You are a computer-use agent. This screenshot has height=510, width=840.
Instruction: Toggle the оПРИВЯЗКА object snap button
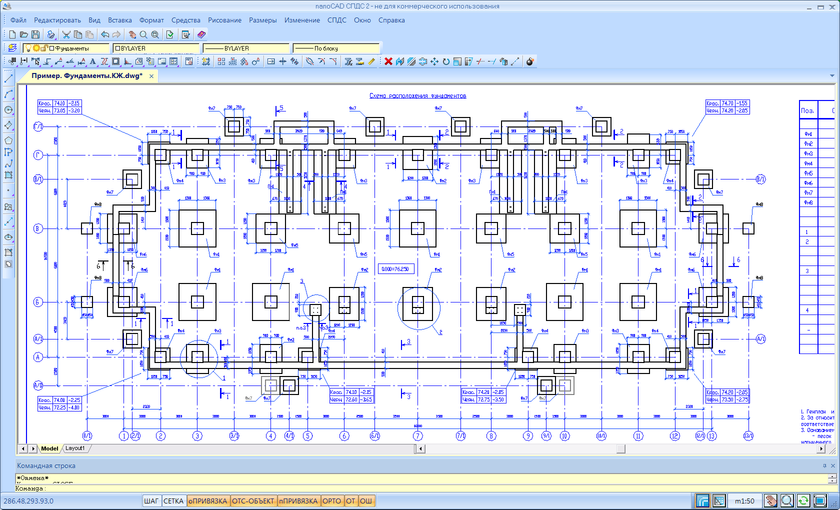click(207, 499)
